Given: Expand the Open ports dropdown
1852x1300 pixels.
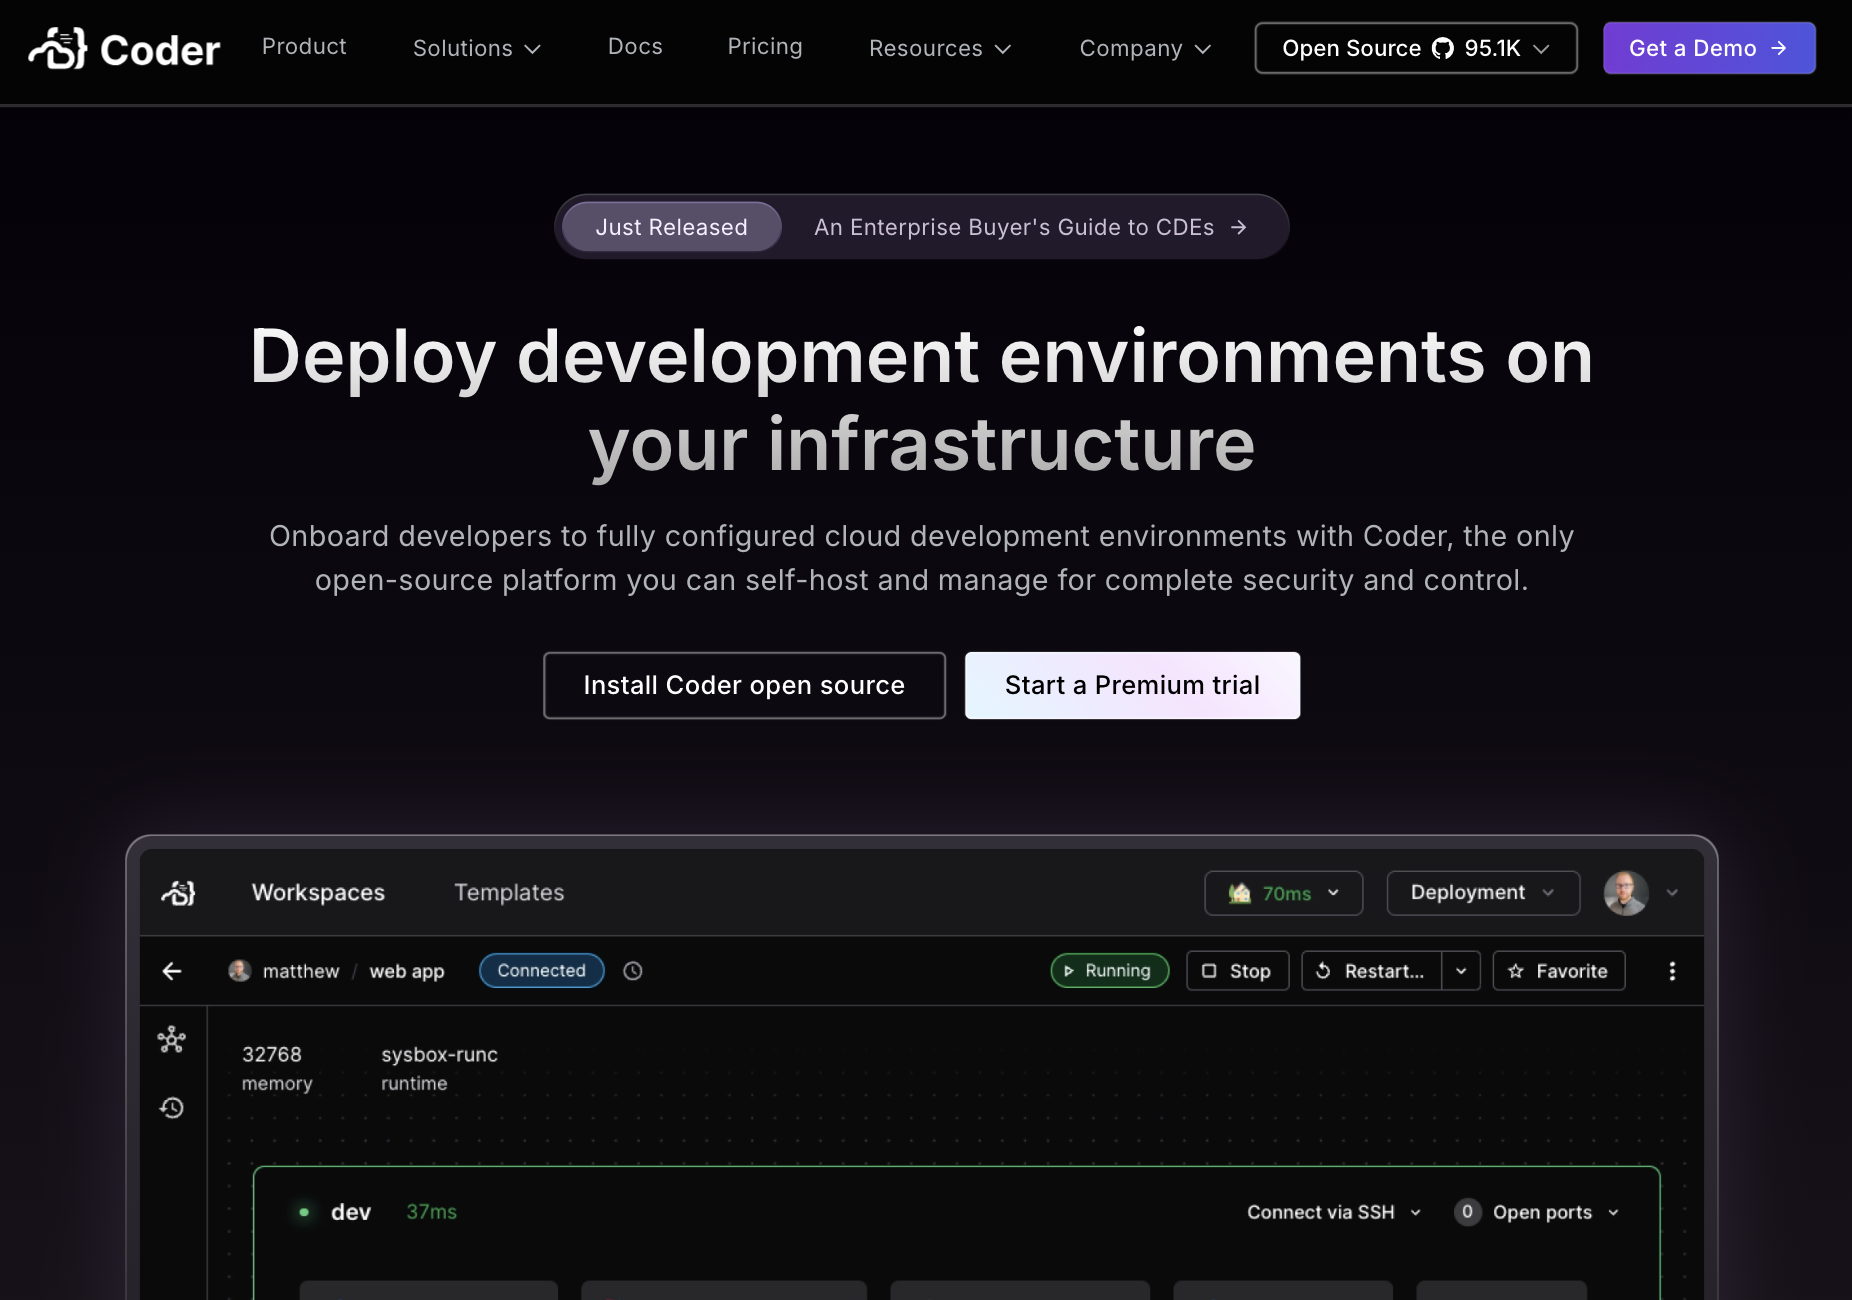Looking at the screenshot, I should click(1556, 1212).
